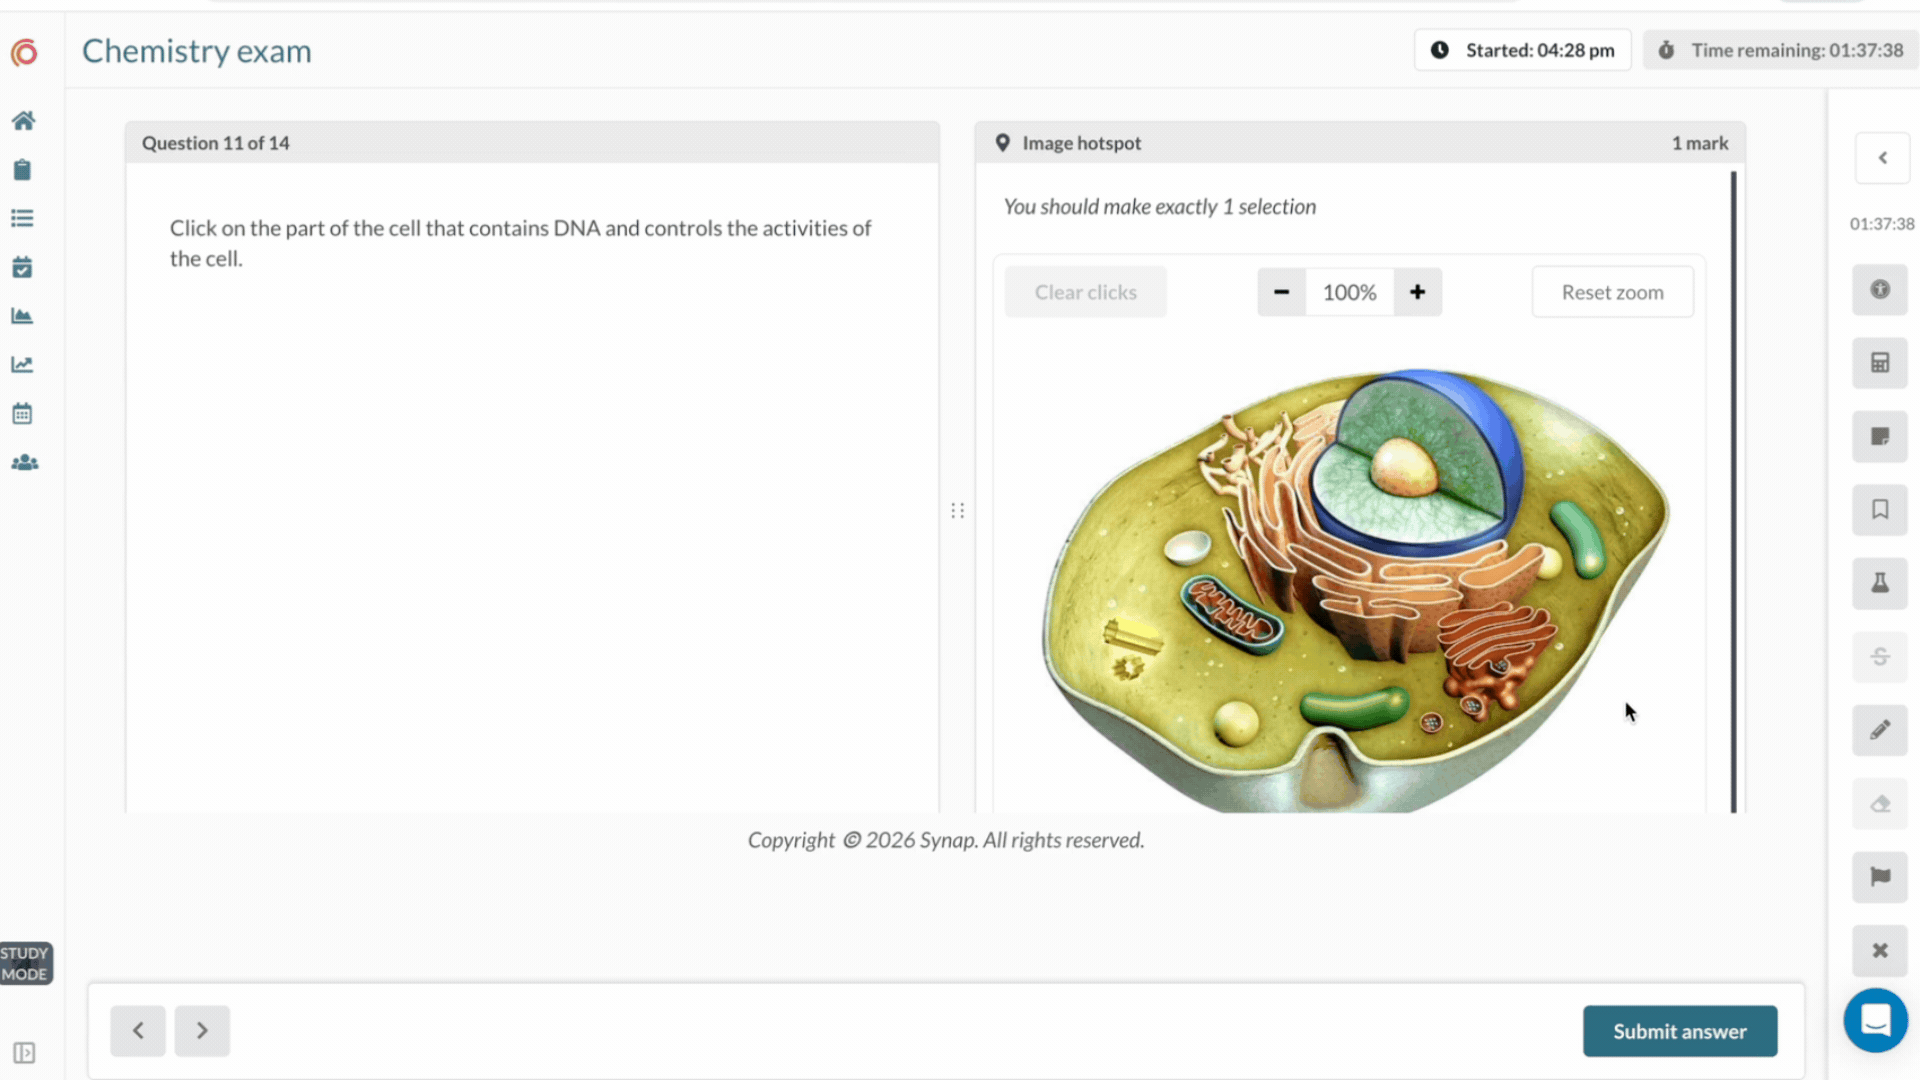The height and width of the screenshot is (1080, 1920).
Task: Collapse the right tools panel chevron
Action: tap(1883, 158)
